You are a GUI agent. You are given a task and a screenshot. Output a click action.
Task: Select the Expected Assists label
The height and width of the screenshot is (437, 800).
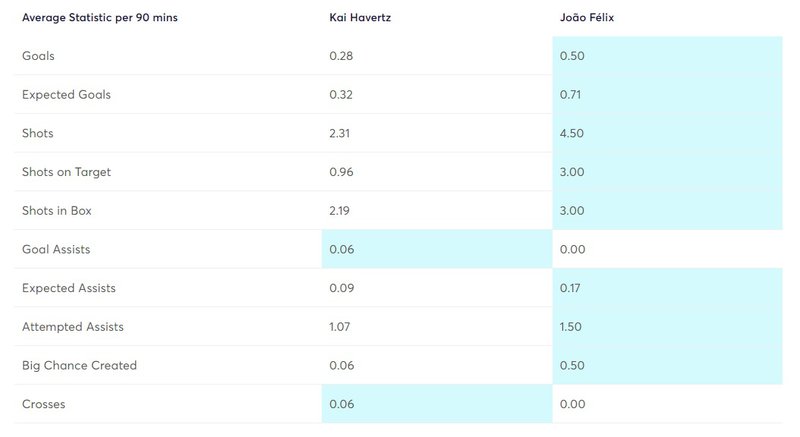pyautogui.click(x=69, y=288)
